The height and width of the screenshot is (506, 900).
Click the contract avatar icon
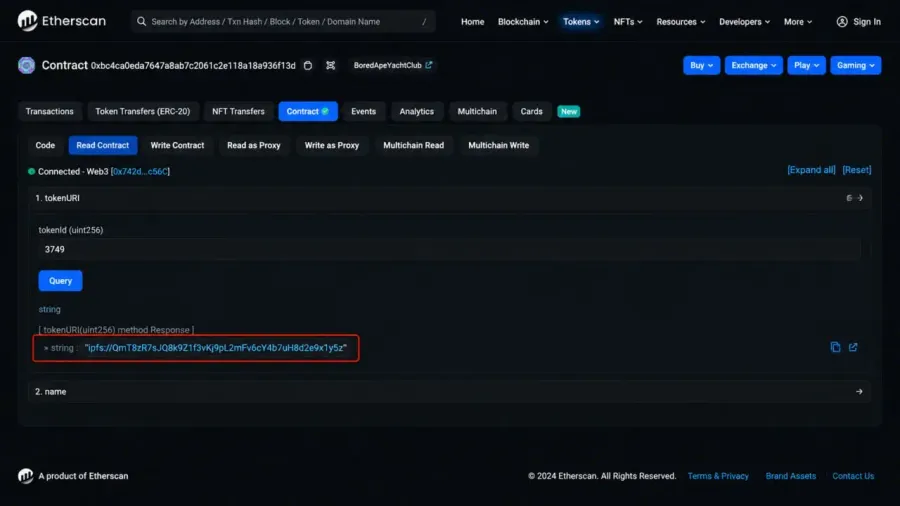click(x=26, y=65)
